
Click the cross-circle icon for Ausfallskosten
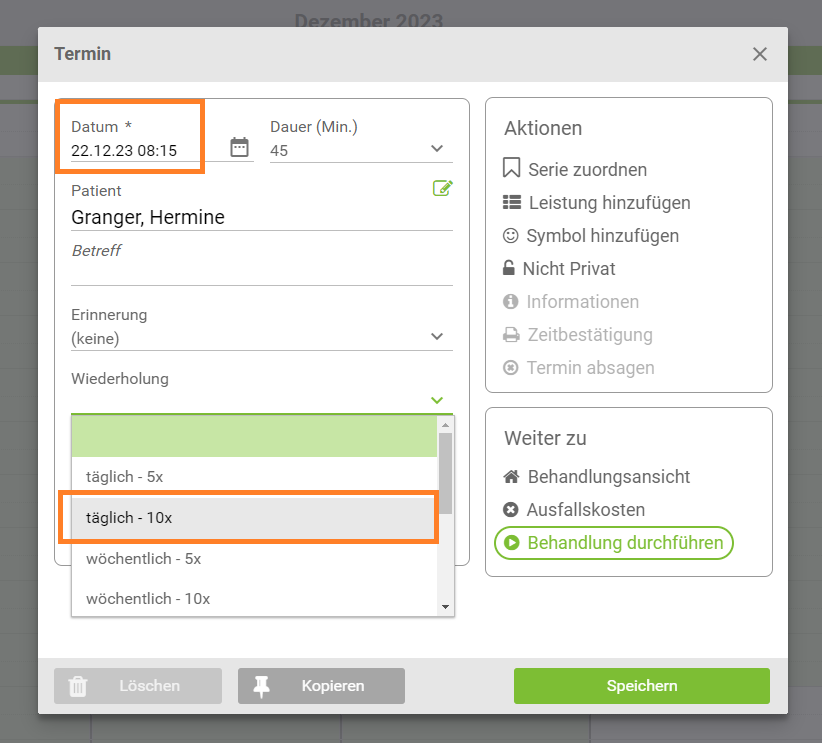click(x=511, y=510)
